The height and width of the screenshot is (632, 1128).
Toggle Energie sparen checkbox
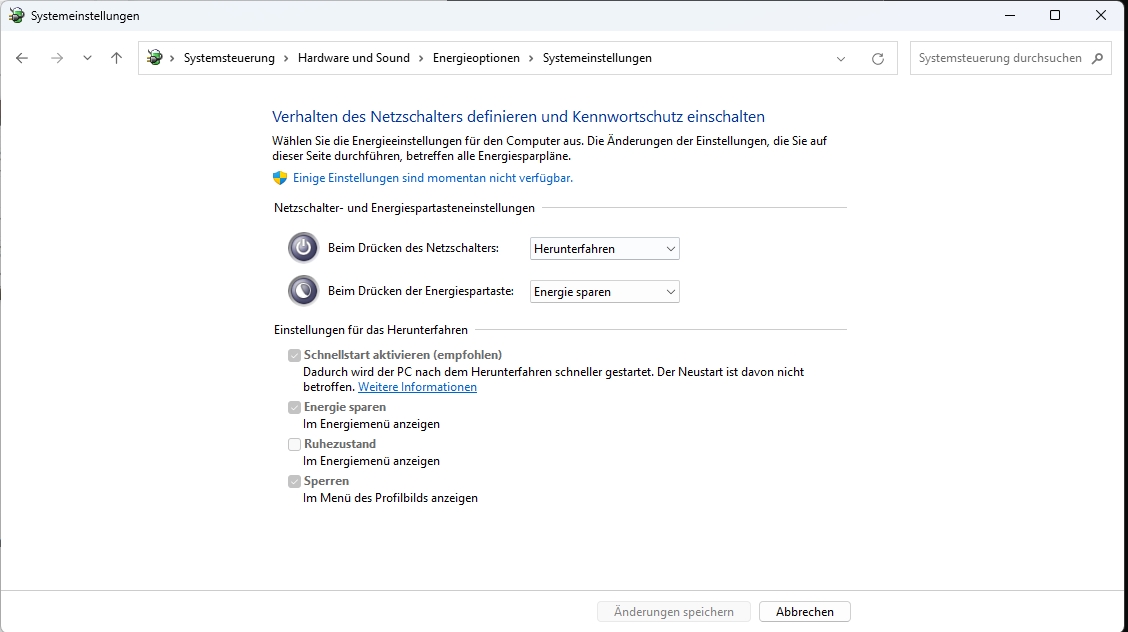[x=294, y=407]
